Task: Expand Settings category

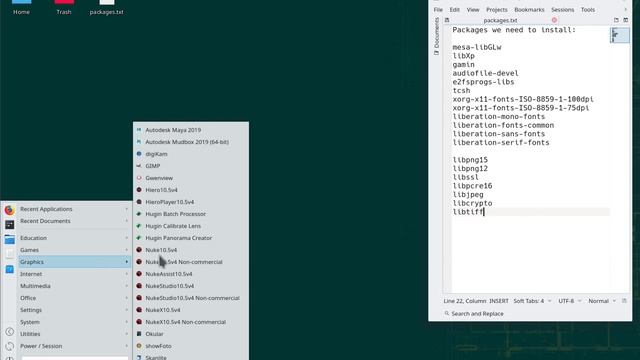Action: point(74,310)
